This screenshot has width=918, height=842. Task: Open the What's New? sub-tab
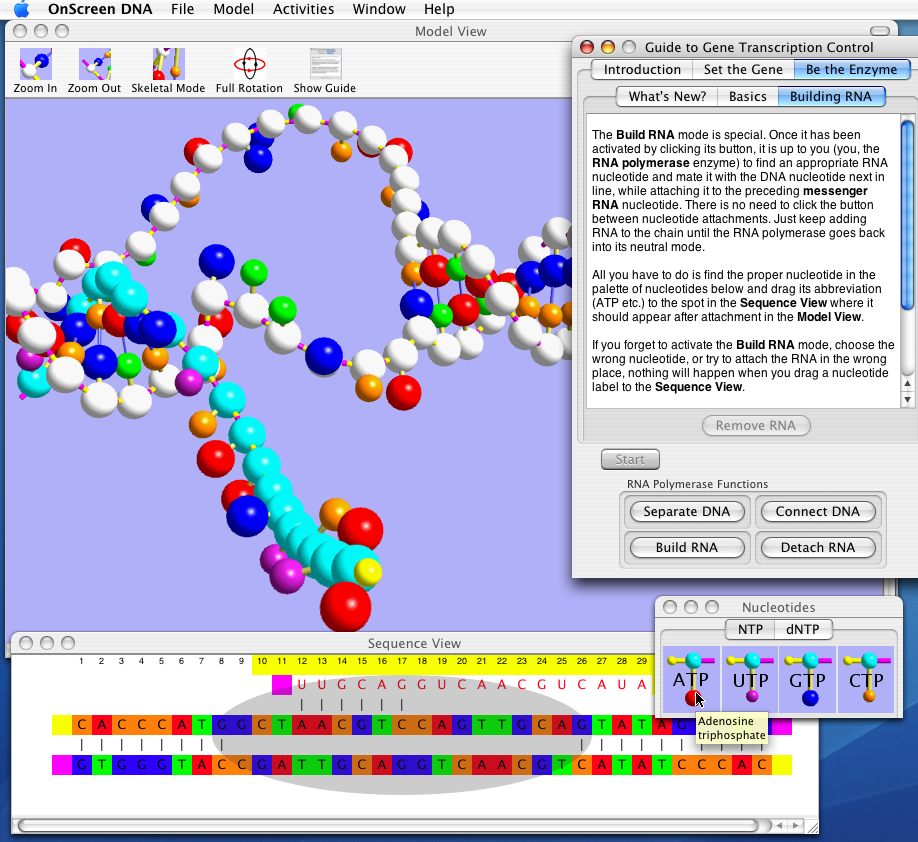[x=667, y=96]
